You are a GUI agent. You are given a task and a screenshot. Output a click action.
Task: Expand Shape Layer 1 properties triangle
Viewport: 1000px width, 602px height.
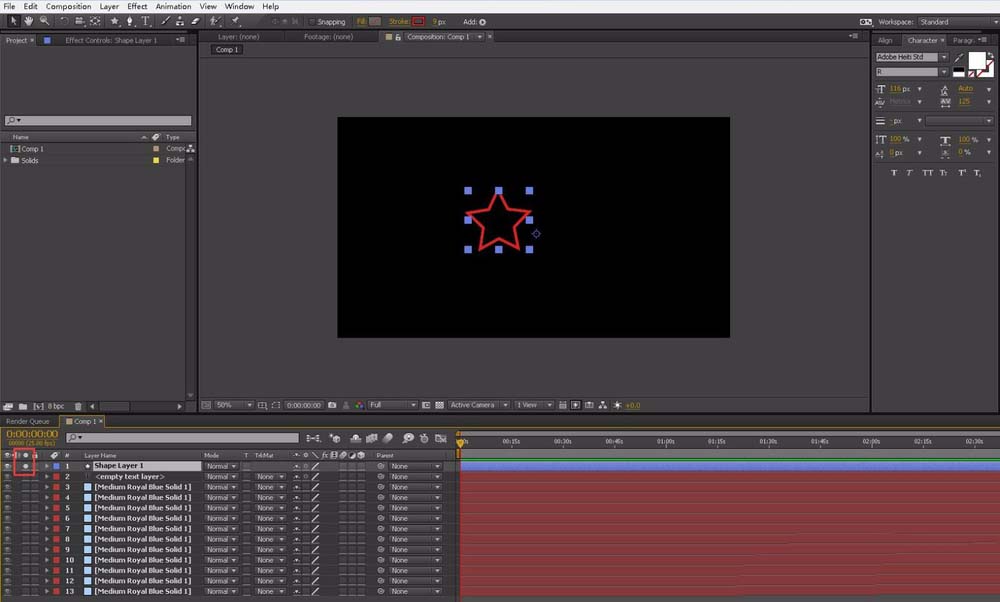(46, 466)
